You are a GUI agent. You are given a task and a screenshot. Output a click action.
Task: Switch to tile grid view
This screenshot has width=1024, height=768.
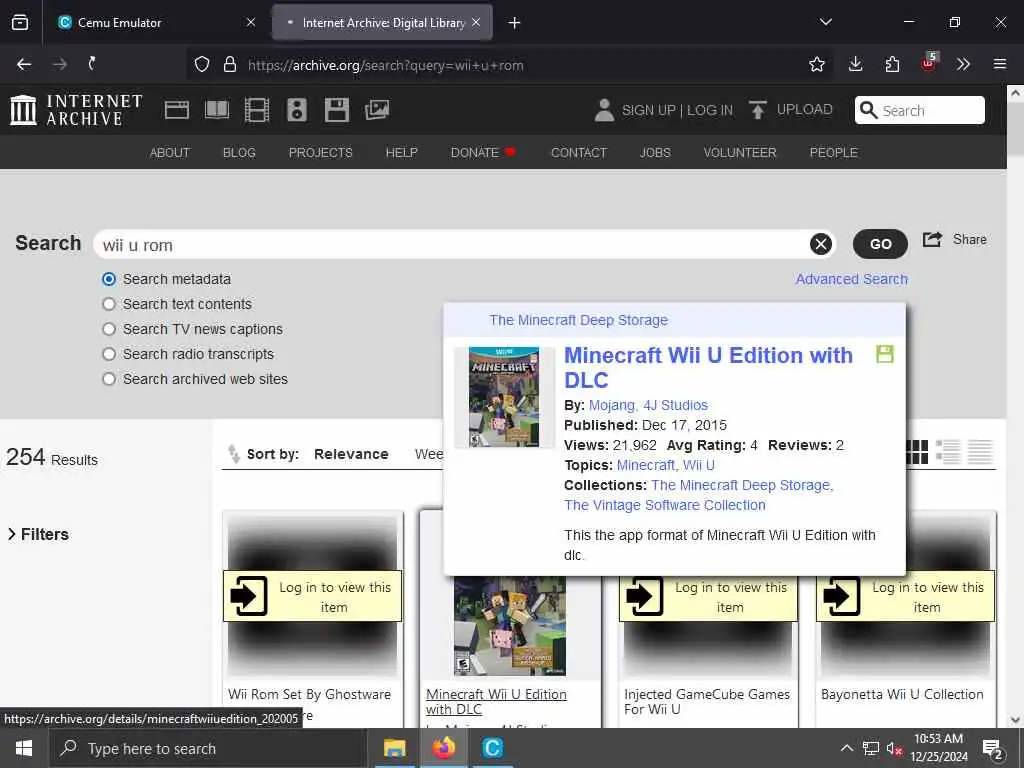(917, 452)
